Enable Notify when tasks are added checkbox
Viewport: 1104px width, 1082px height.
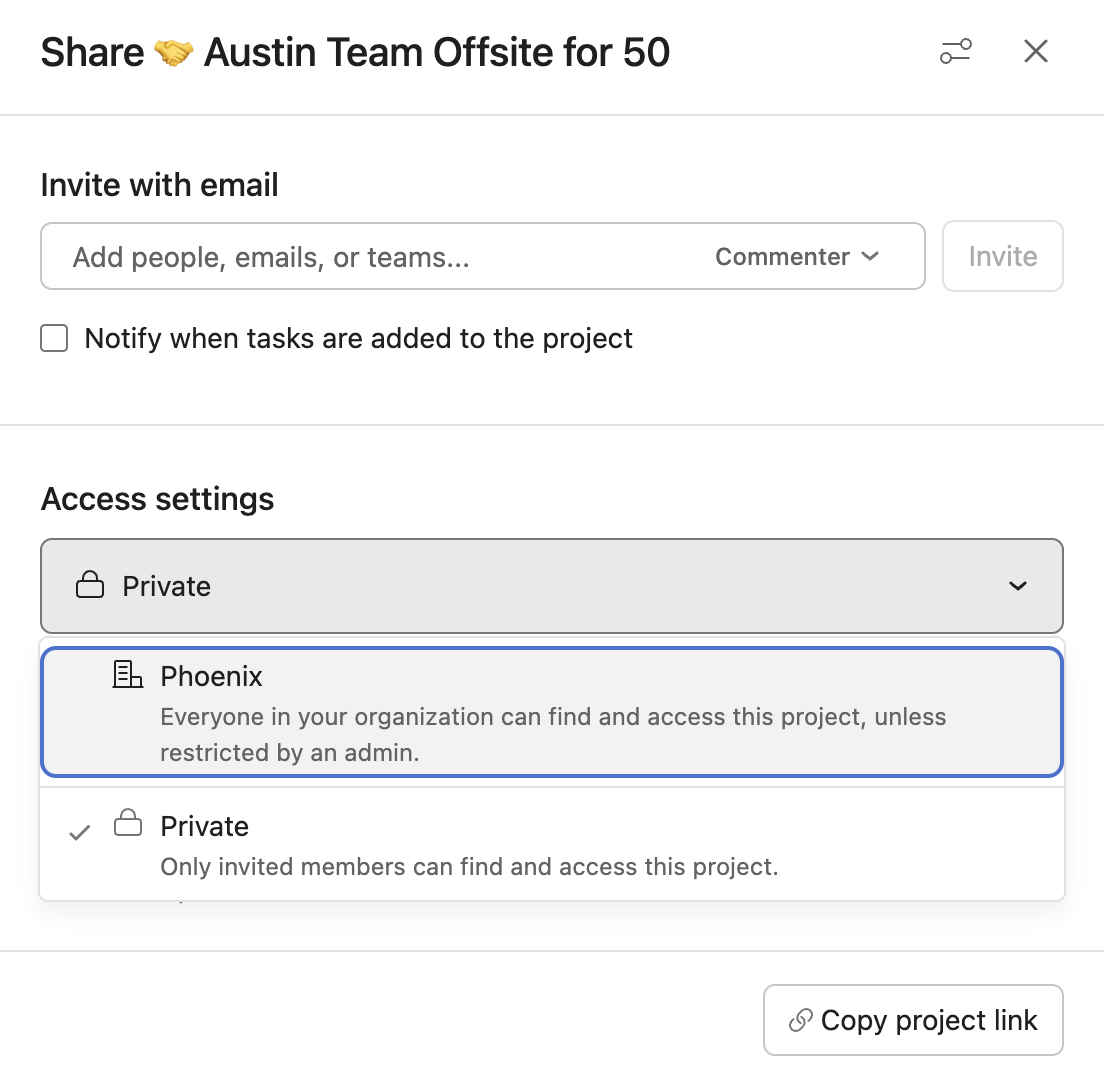tap(54, 338)
